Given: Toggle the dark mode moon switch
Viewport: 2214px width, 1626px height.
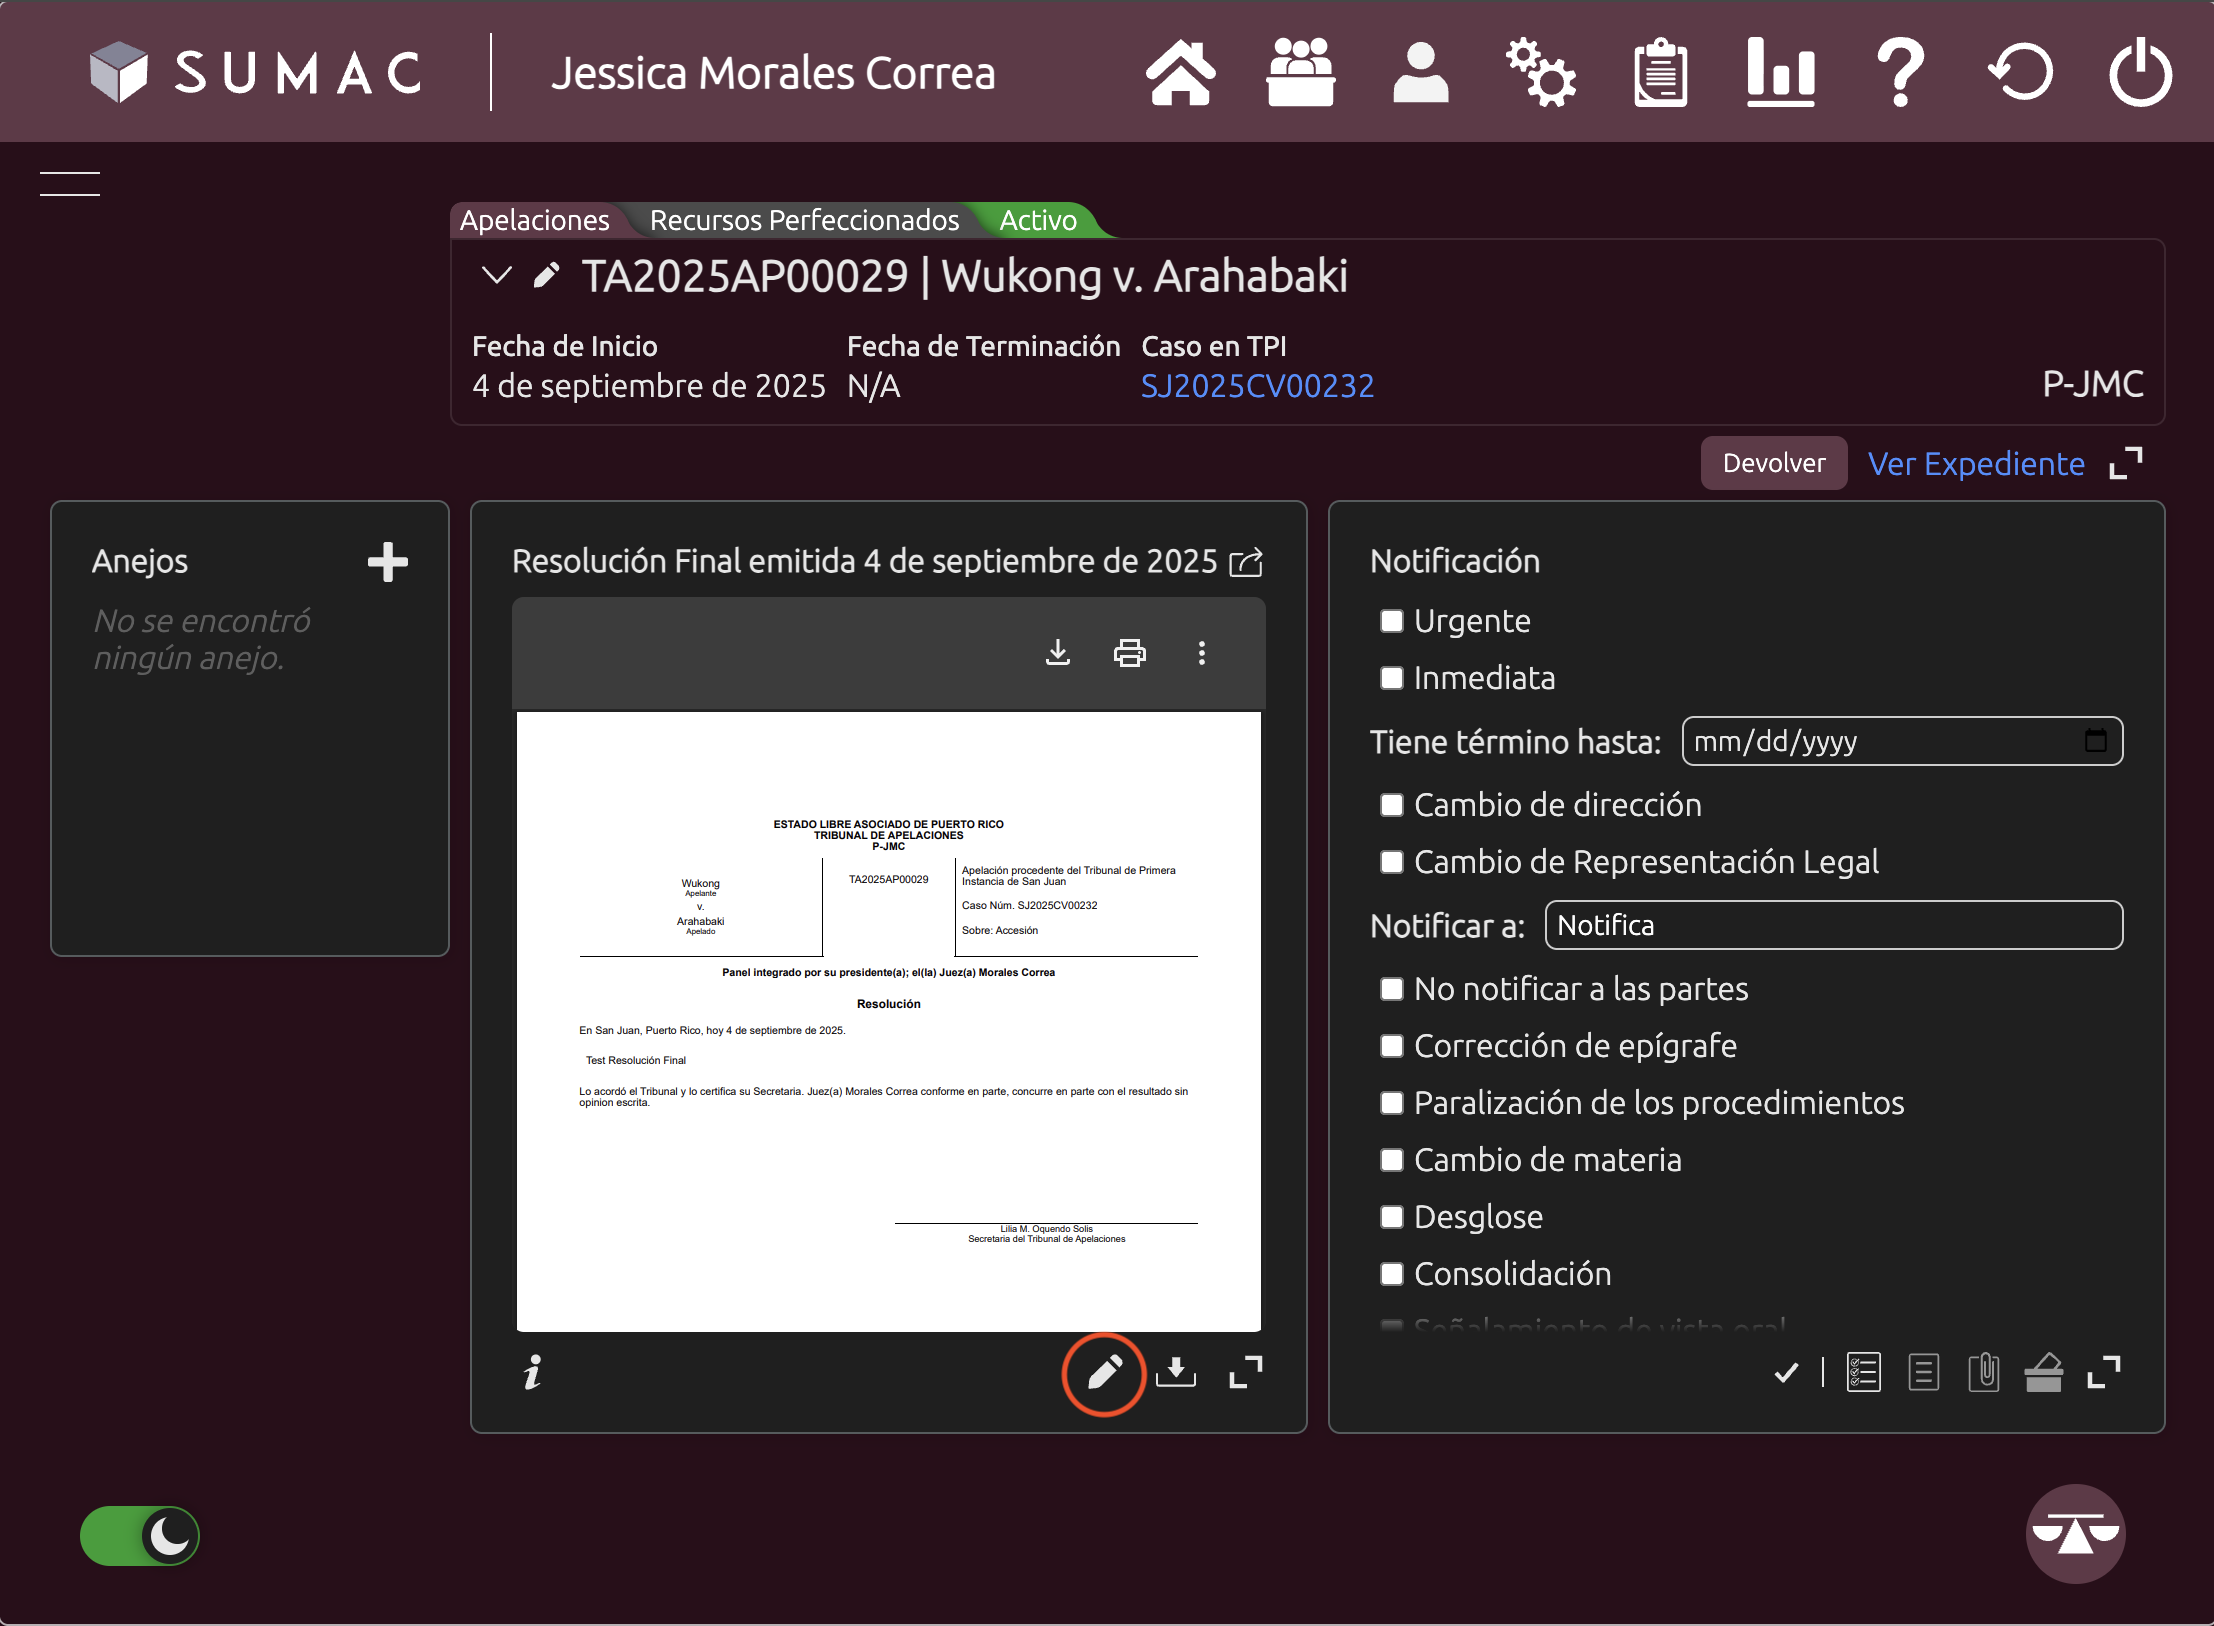Looking at the screenshot, I should [140, 1535].
